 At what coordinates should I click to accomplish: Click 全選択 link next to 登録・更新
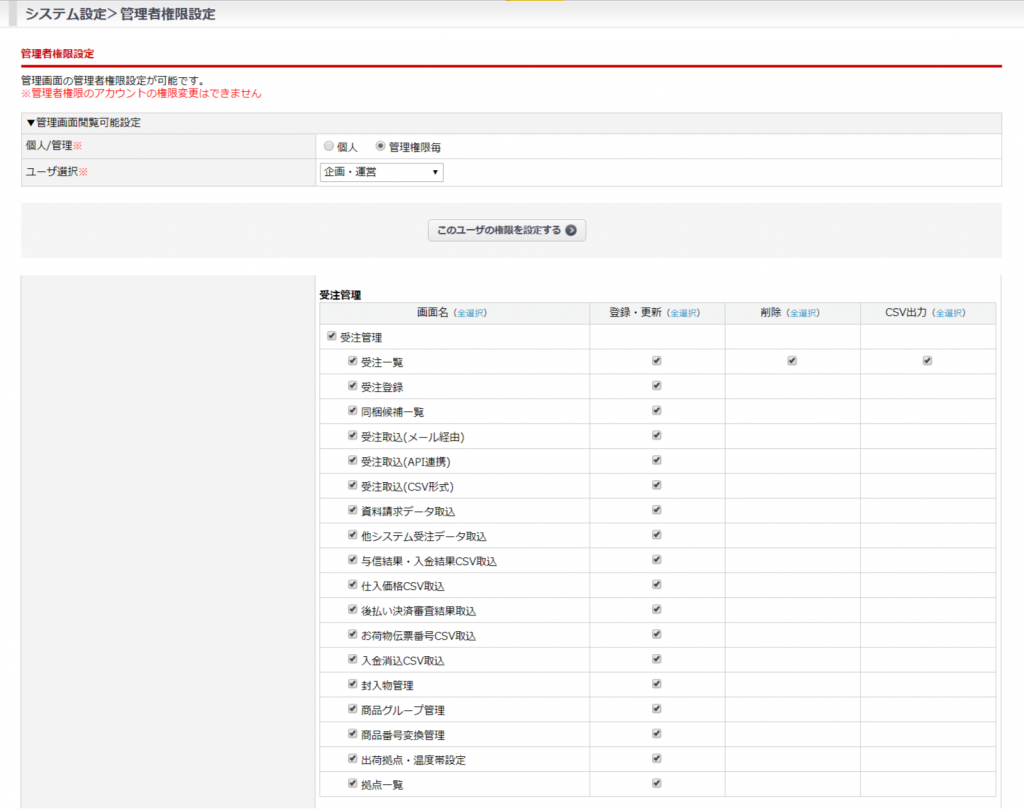pyautogui.click(x=683, y=313)
